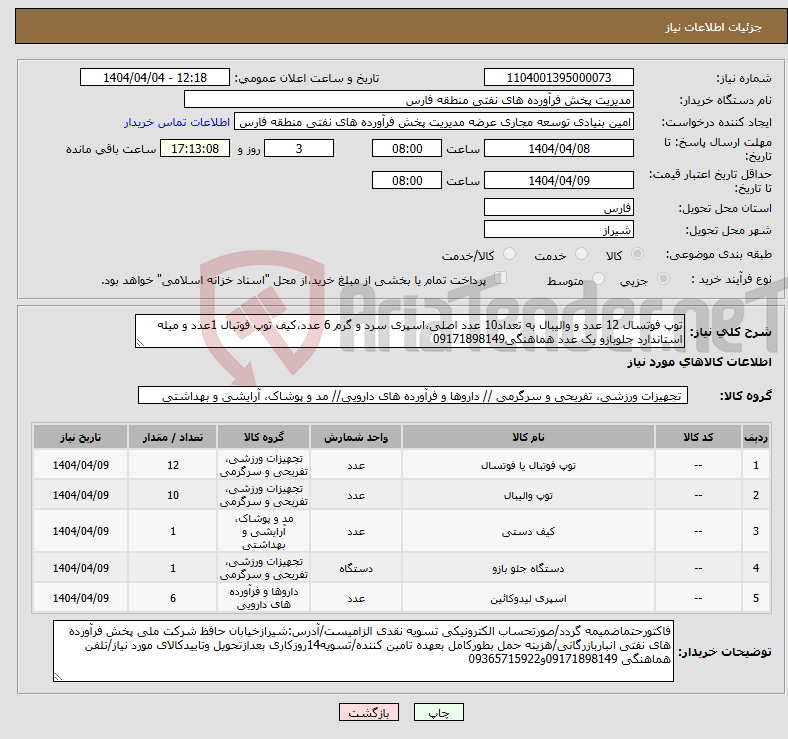Click the delivery province field فارس
The height and width of the screenshot is (739, 788).
pos(558,207)
